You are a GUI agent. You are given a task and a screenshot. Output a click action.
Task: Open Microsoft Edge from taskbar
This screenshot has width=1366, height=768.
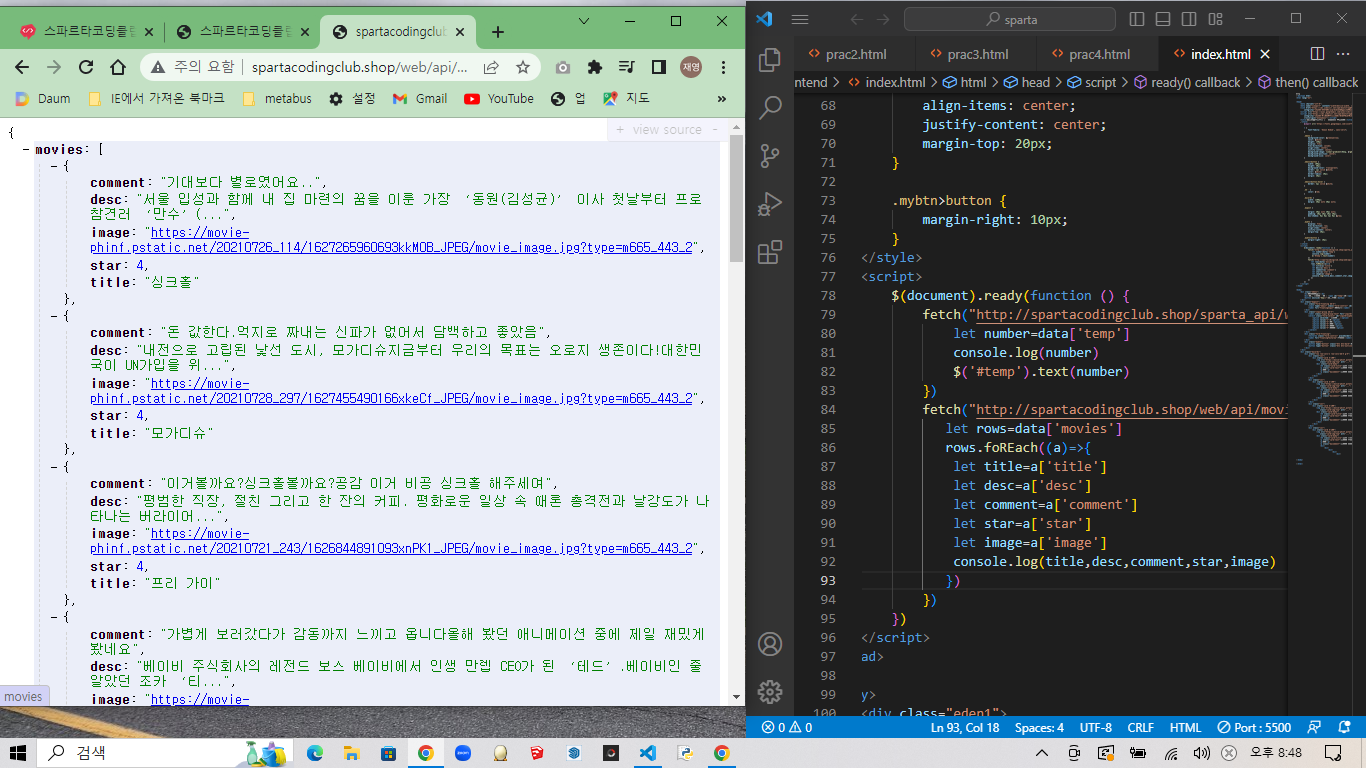pos(315,752)
